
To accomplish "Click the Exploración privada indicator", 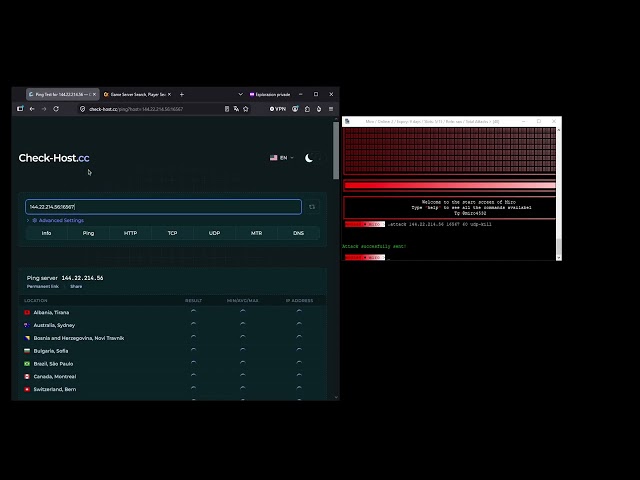I will [270, 94].
